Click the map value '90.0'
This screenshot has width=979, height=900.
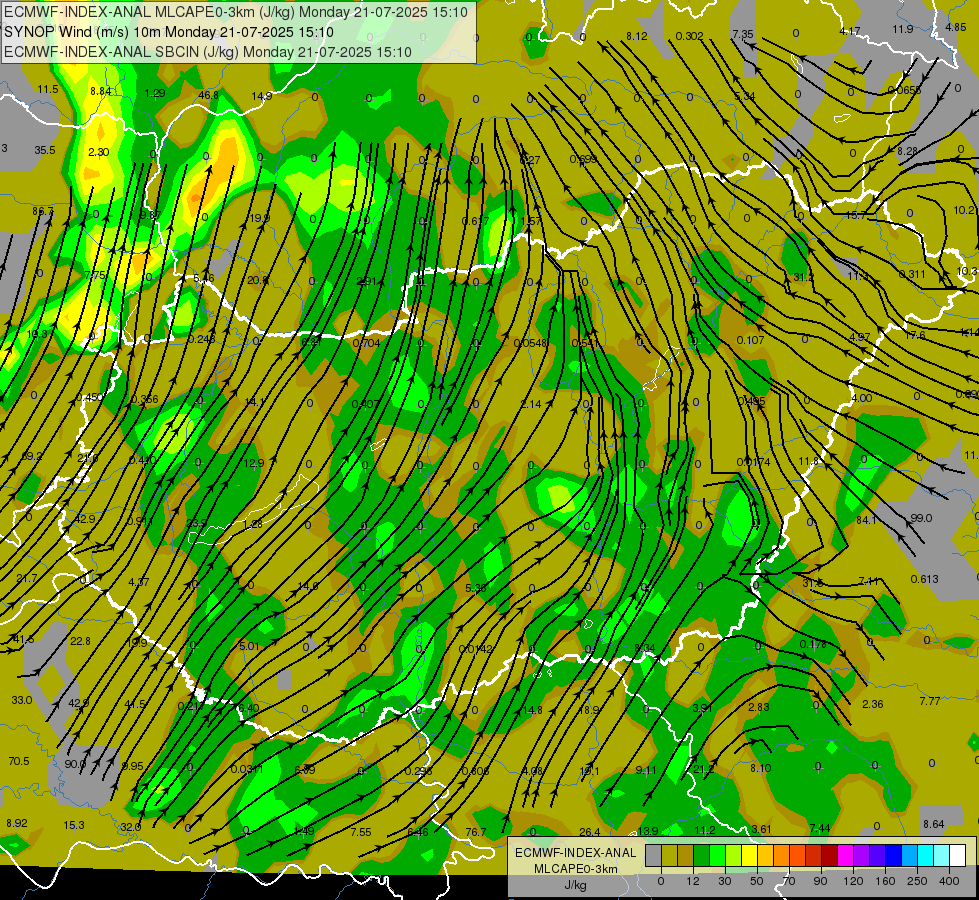tap(75, 764)
